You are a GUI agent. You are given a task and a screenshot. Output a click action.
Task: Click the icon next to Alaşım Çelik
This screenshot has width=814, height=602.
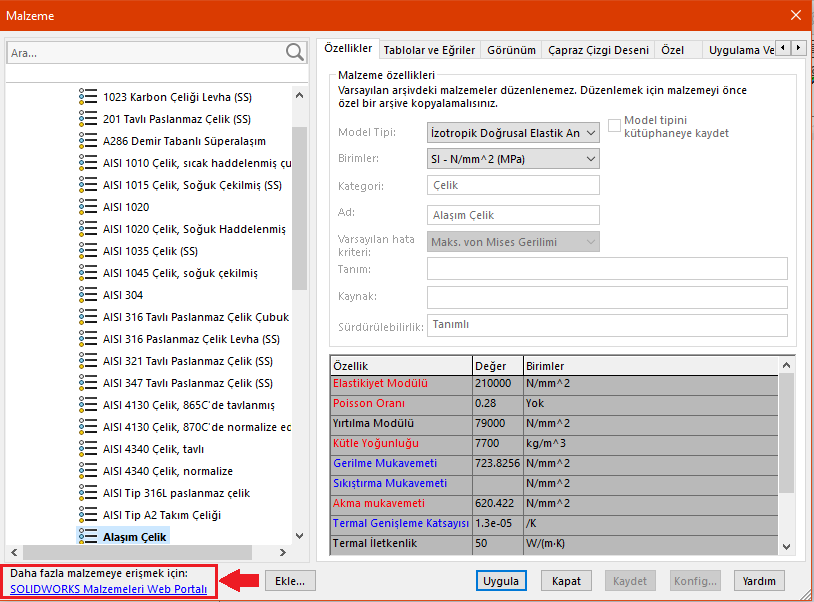pyautogui.click(x=88, y=537)
